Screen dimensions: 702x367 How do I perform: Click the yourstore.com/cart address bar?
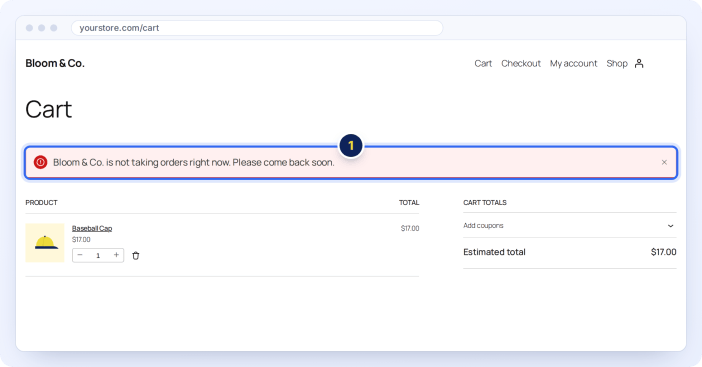(x=257, y=28)
